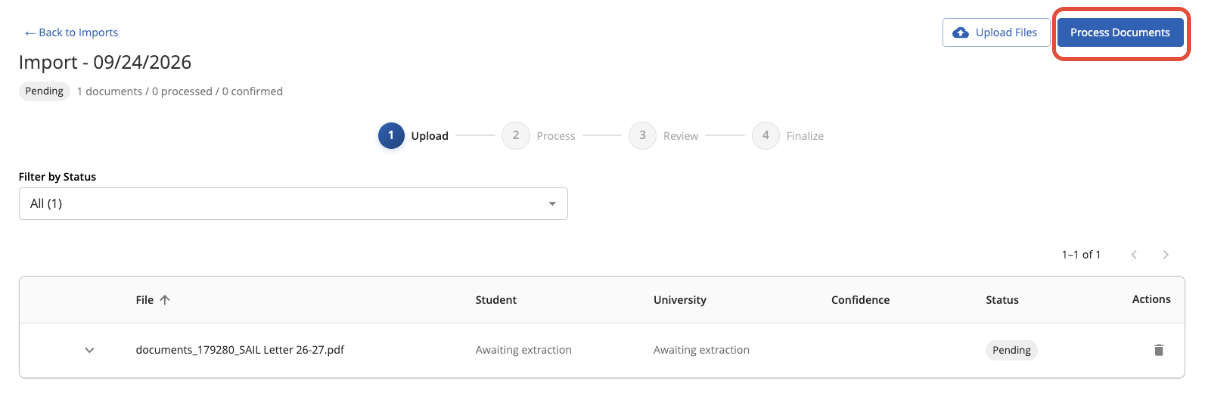Sort by File column header

[145, 300]
